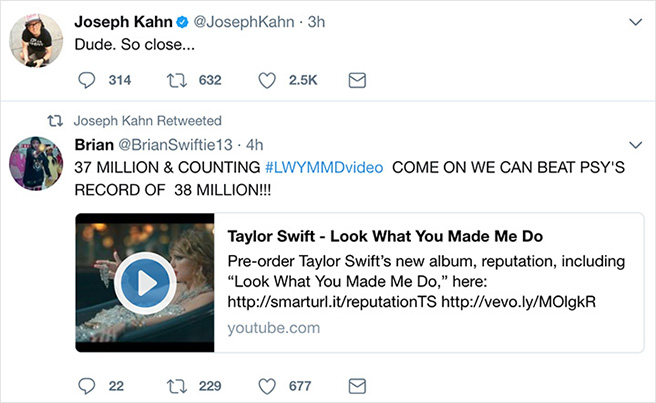Like Brian's tweet with 677 likes

(x=267, y=385)
